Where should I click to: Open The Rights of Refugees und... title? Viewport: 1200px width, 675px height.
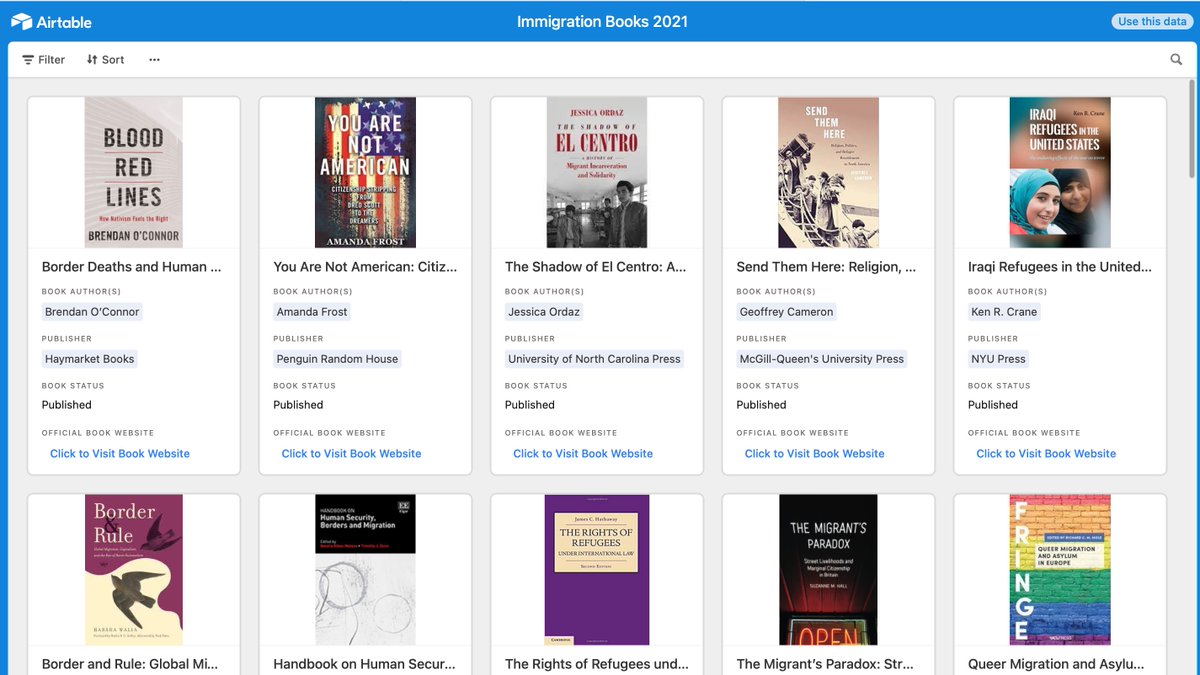[597, 664]
